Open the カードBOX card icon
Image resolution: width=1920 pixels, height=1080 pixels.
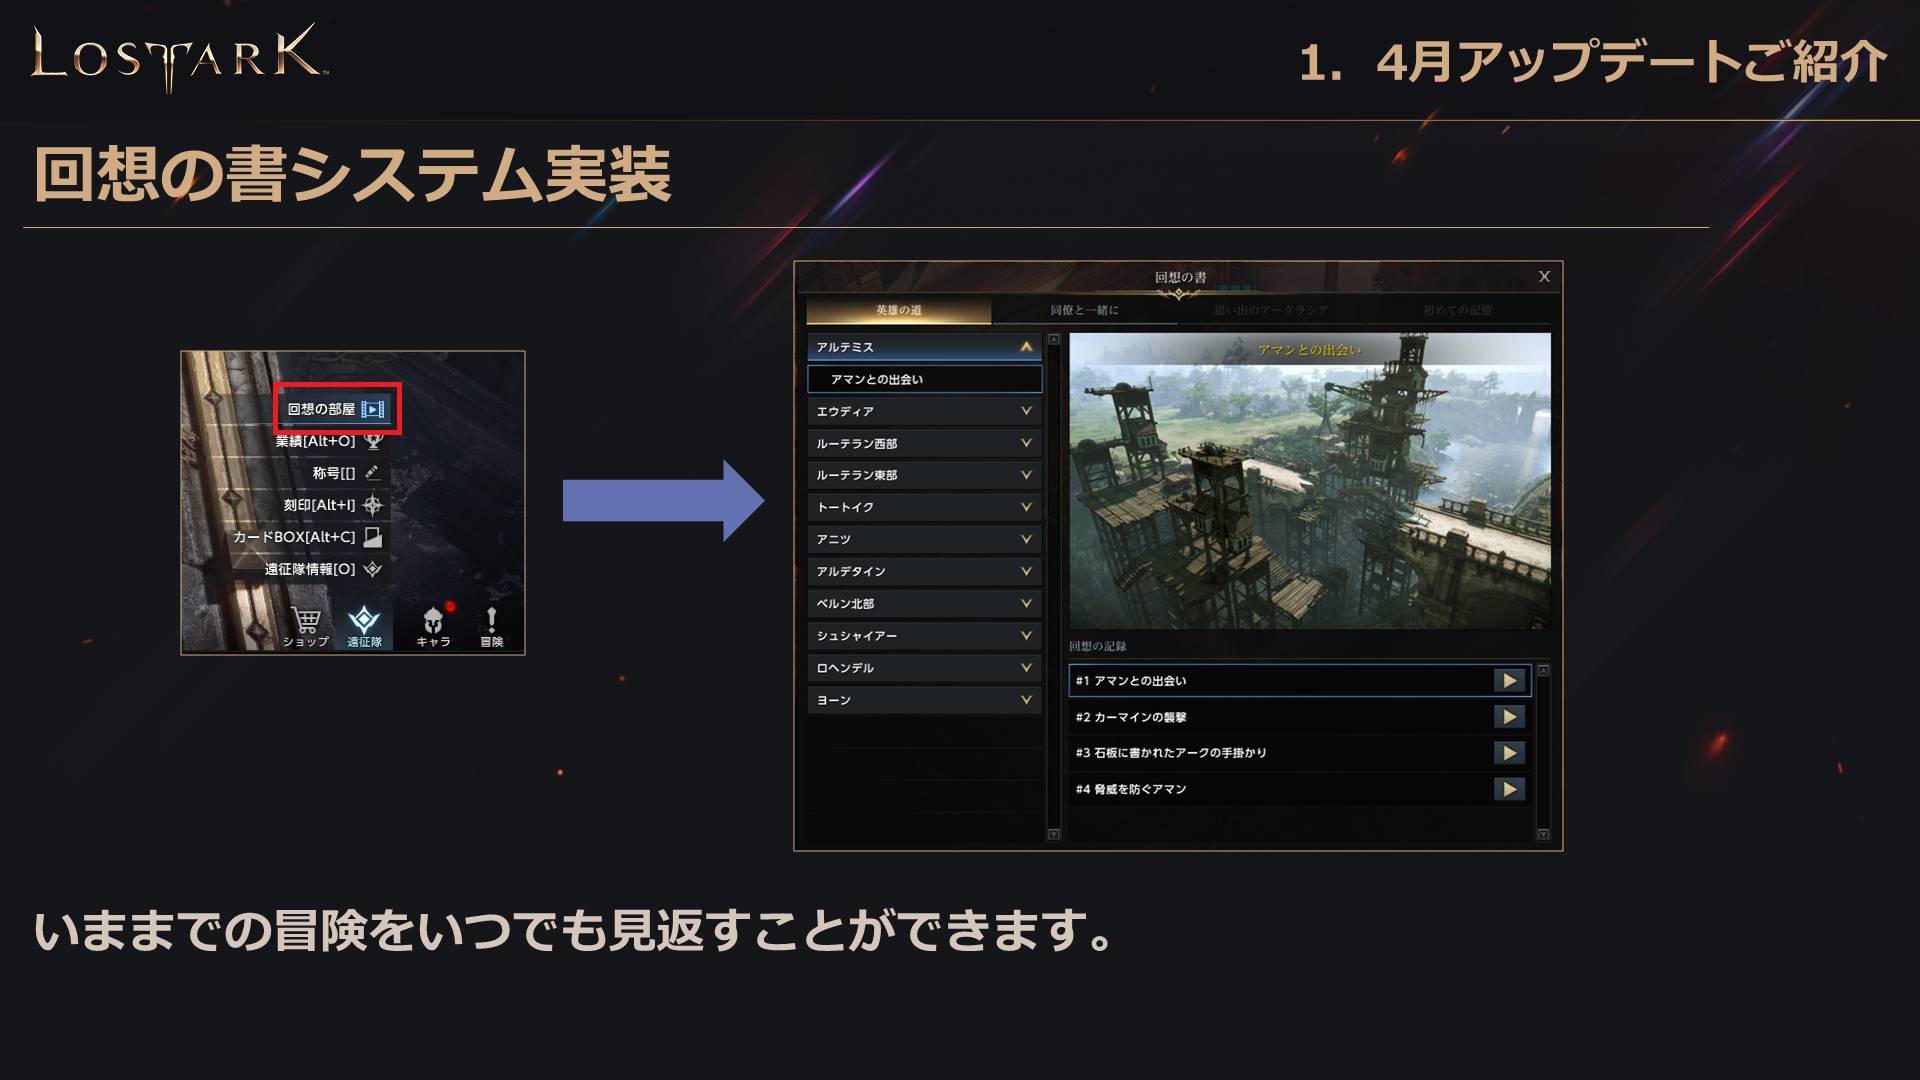[372, 537]
